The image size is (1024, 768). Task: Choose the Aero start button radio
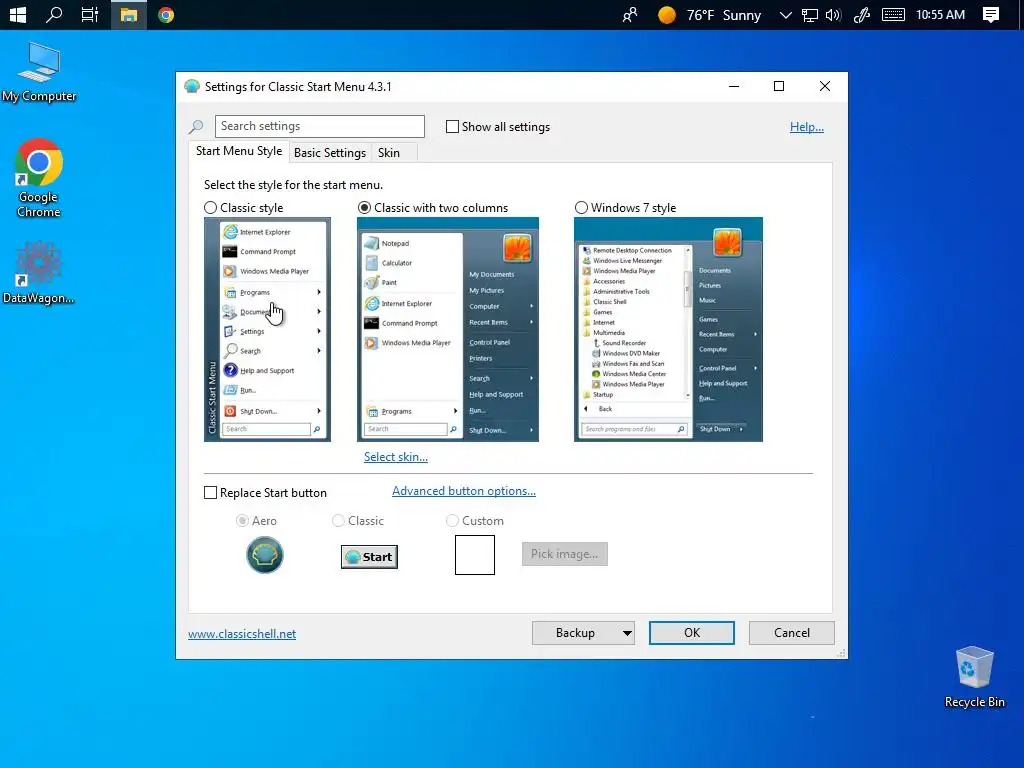click(x=242, y=520)
